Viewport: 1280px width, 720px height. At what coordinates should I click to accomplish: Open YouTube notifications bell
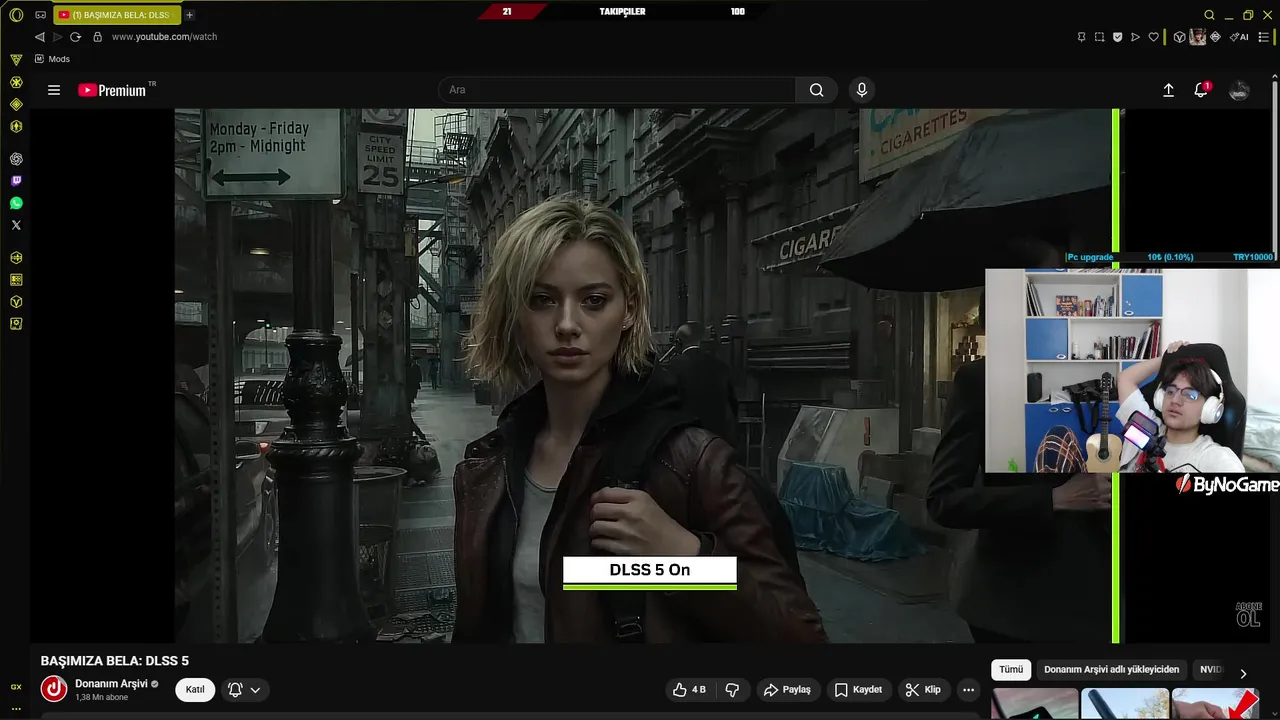point(1201,90)
